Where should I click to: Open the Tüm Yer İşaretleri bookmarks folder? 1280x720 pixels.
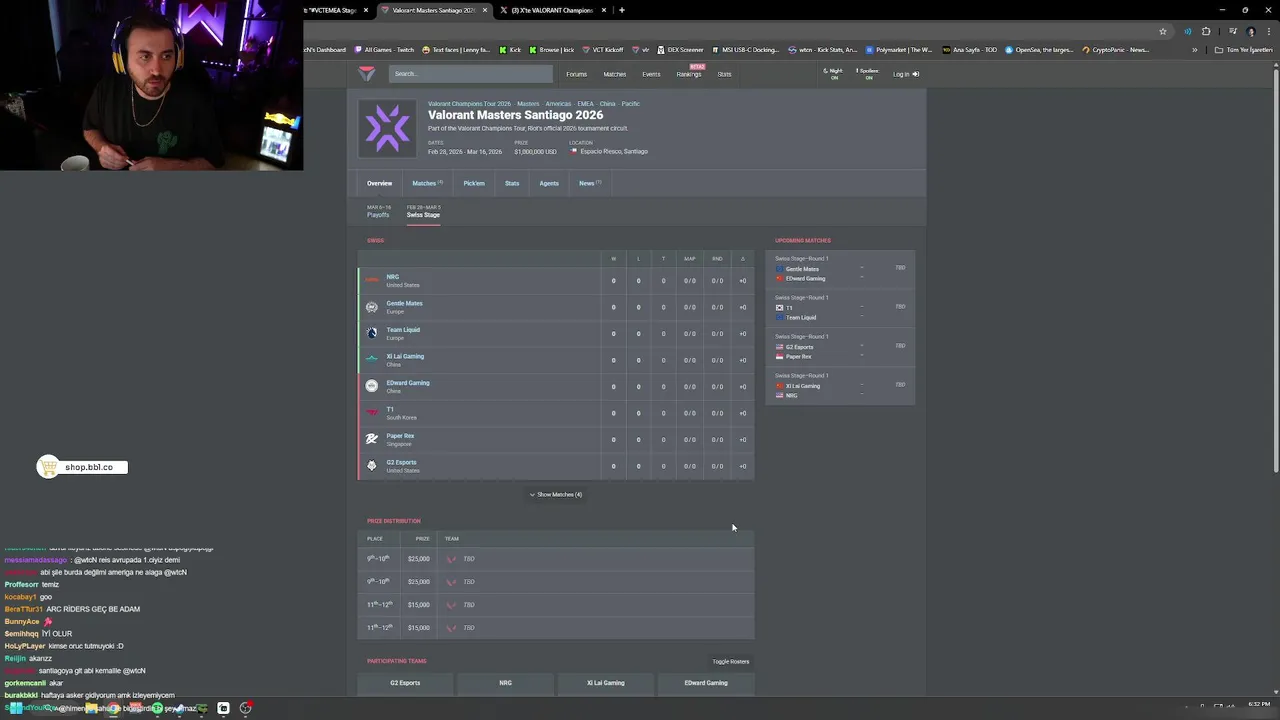pos(1244,50)
